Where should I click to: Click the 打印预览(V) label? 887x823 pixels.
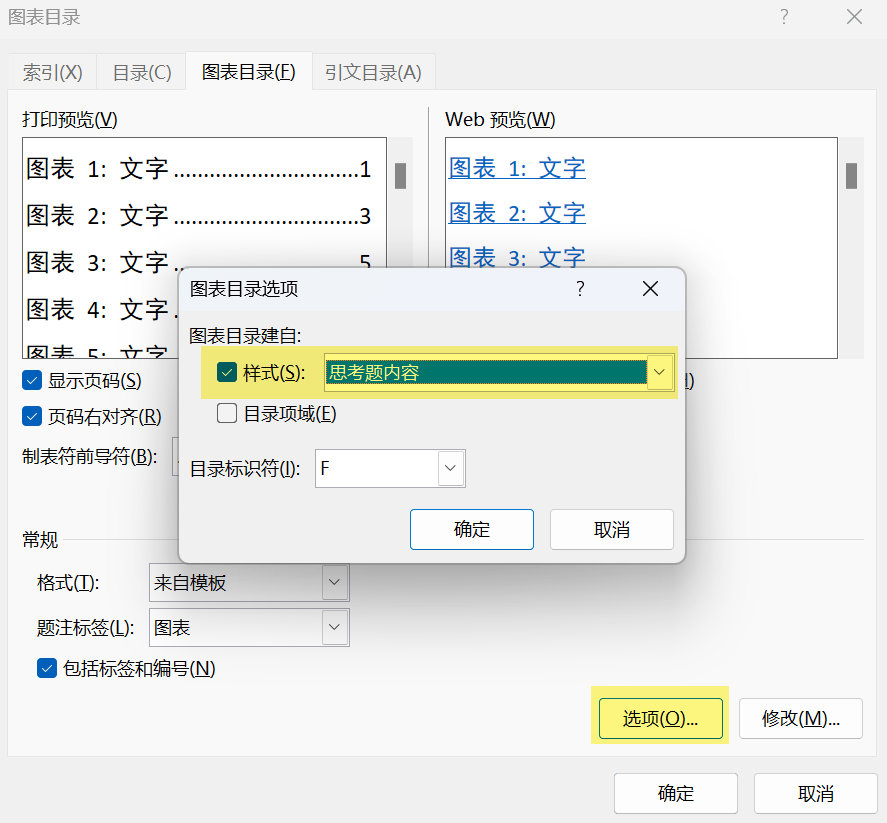point(70,119)
